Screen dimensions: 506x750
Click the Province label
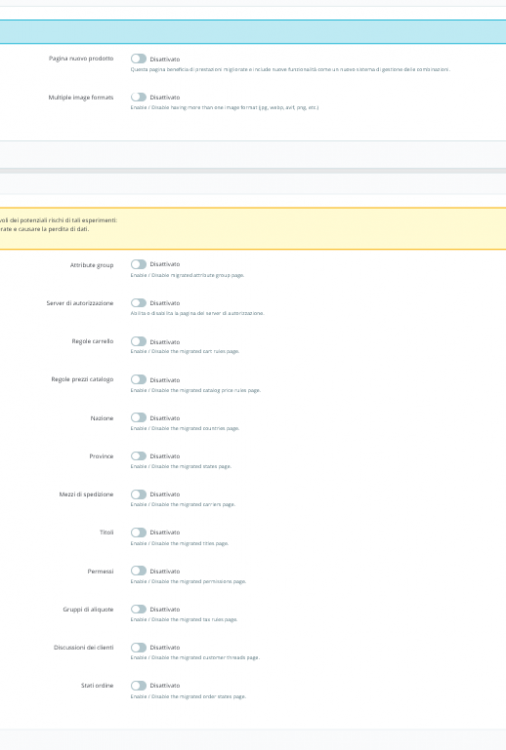pos(101,456)
